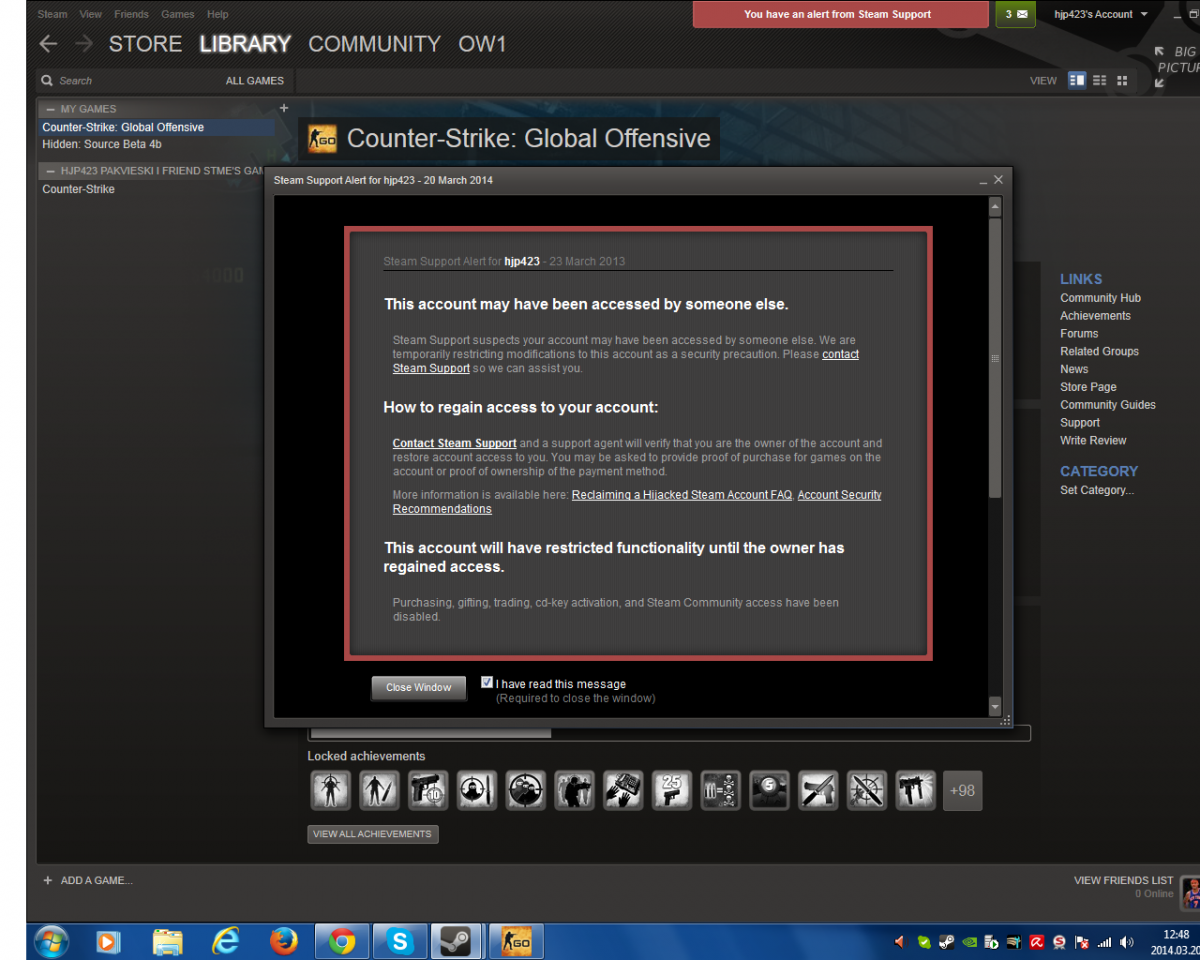This screenshot has height=960, width=1200.
Task: Select Counter-Strike: Global Offensive in library
Action: pyautogui.click(x=156, y=127)
